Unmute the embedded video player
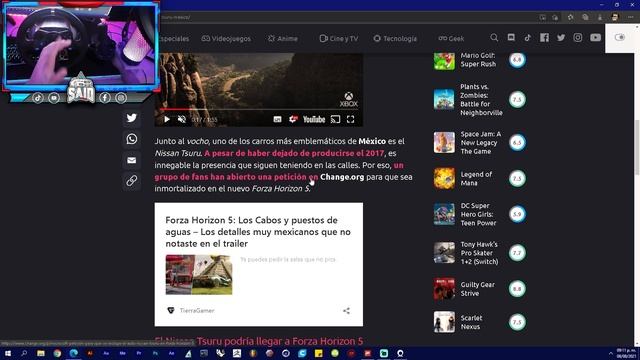The height and width of the screenshot is (360, 640). point(182,120)
